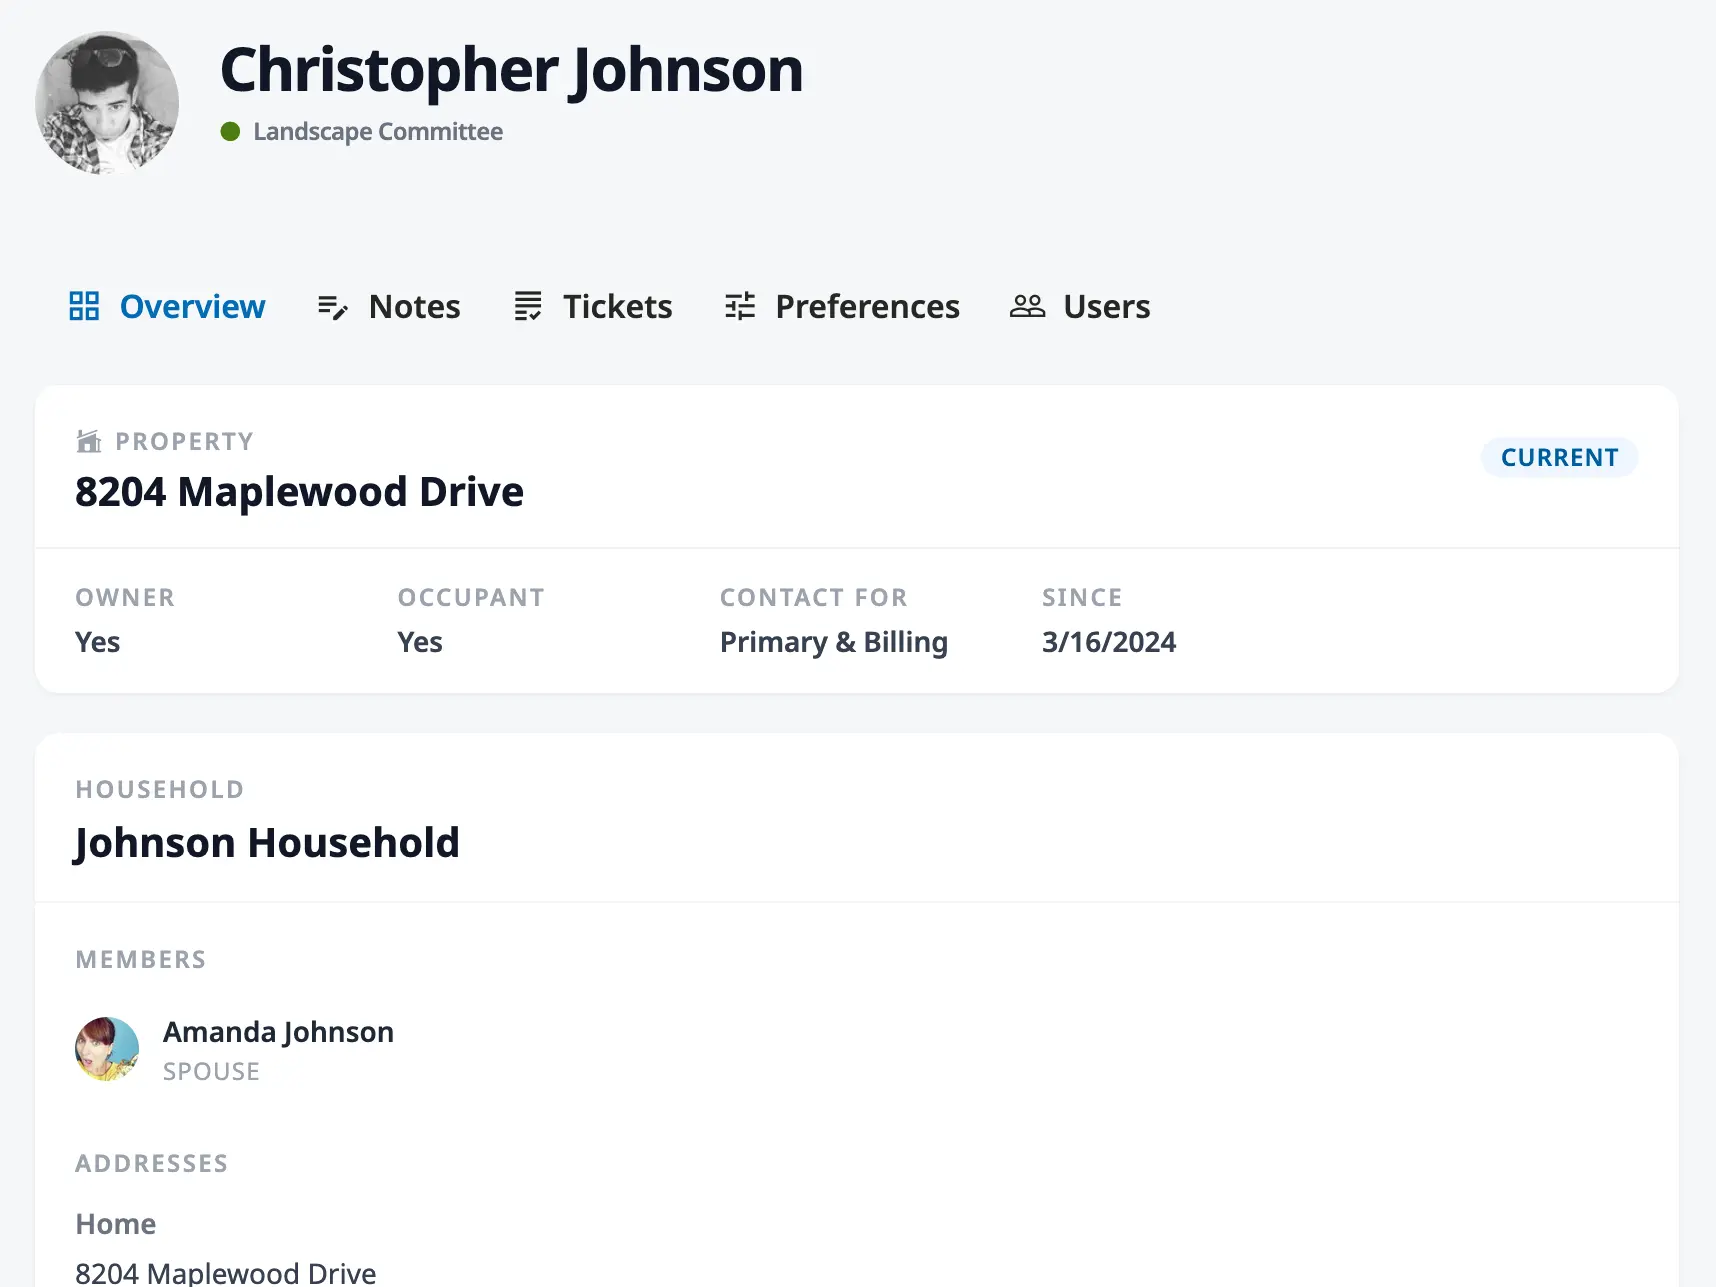Screen dimensions: 1716x1287
Task: Click the Primary & Billing contact value
Action: coord(833,641)
